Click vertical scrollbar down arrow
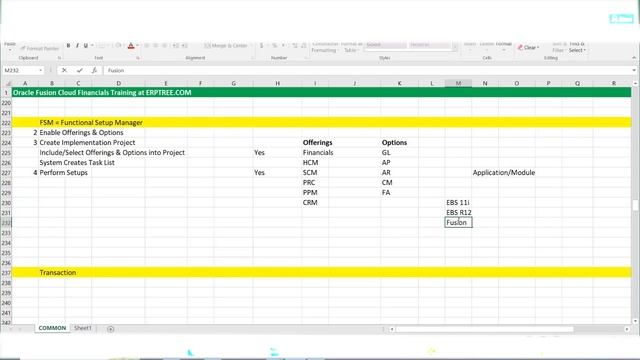 pyautogui.click(x=635, y=321)
